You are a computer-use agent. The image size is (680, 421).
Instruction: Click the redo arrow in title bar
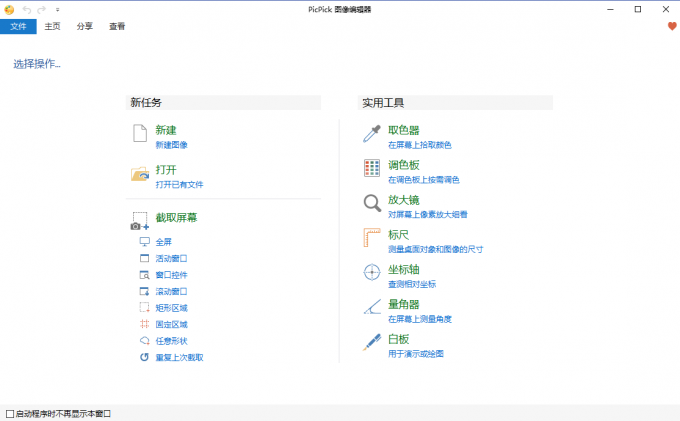pos(42,10)
